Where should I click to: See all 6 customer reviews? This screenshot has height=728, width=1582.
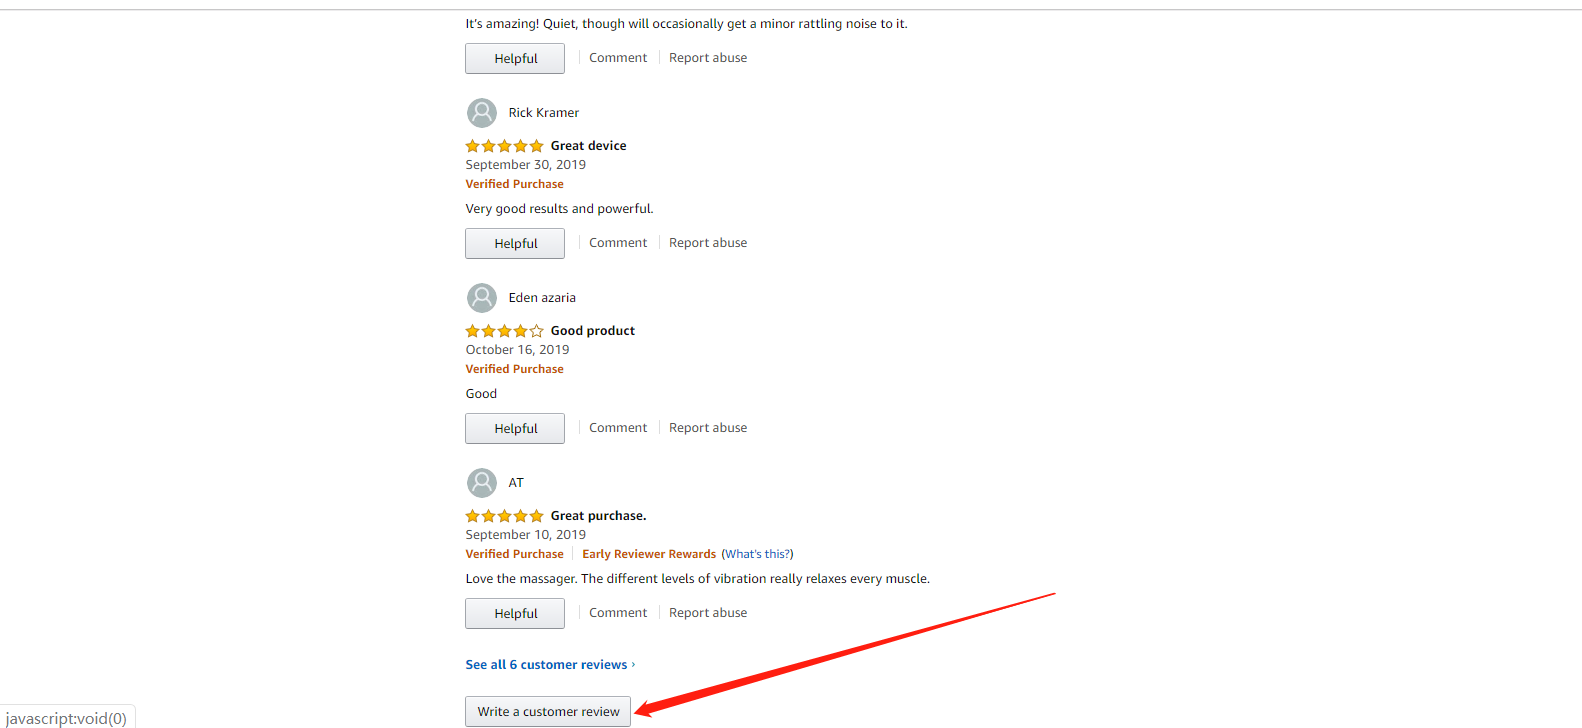[546, 665]
